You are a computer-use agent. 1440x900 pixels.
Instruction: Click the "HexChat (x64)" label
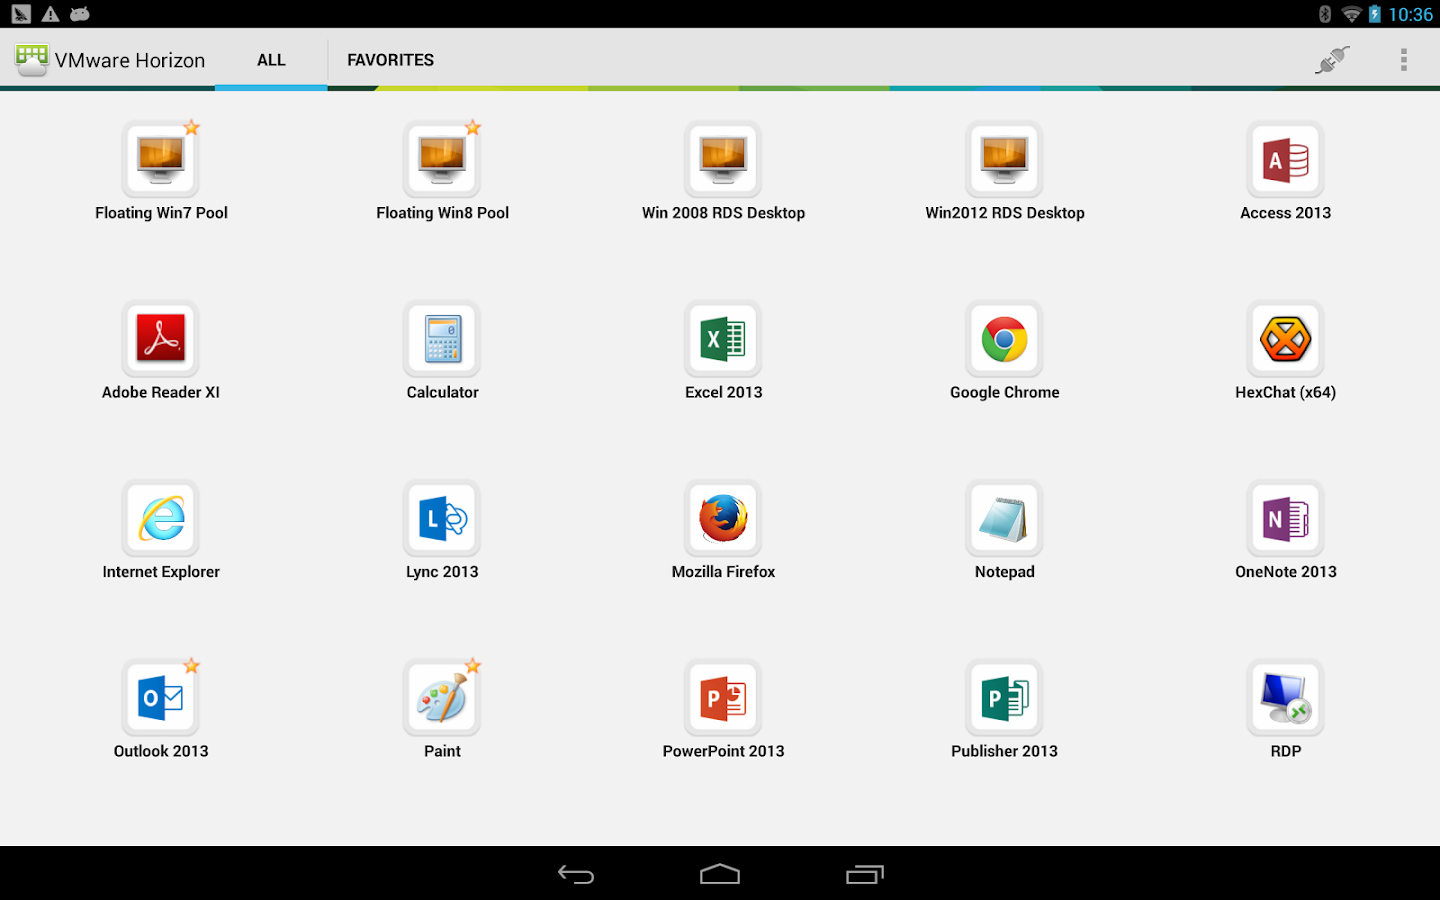(1286, 393)
